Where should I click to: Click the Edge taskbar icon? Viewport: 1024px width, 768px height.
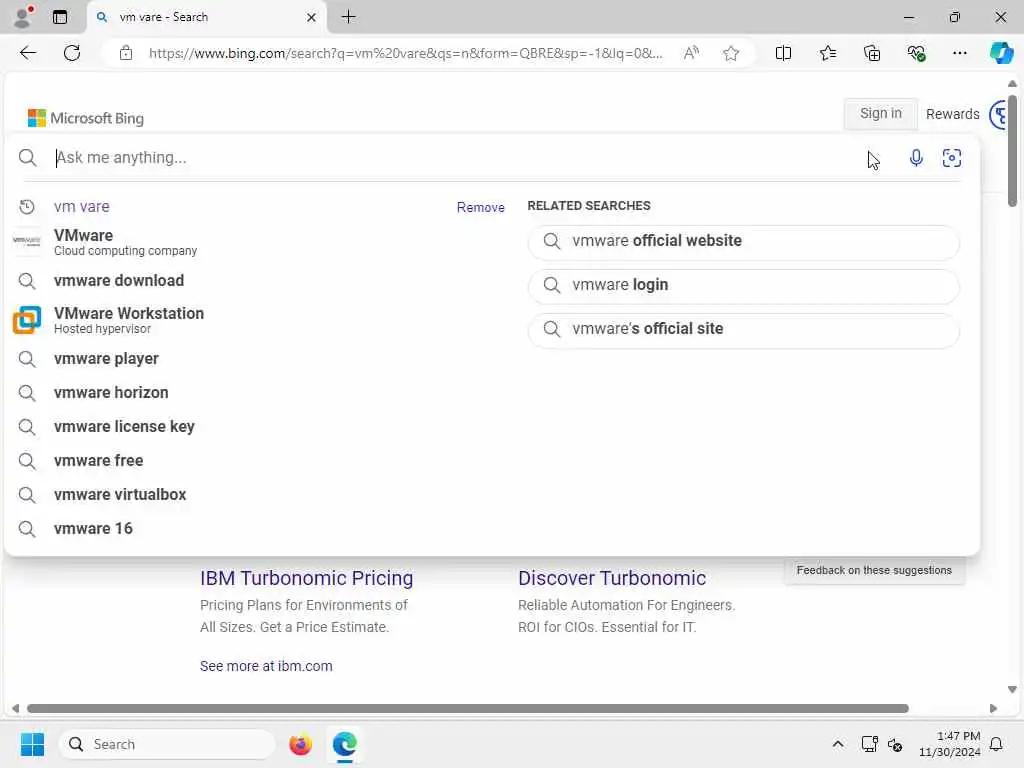pyautogui.click(x=344, y=744)
